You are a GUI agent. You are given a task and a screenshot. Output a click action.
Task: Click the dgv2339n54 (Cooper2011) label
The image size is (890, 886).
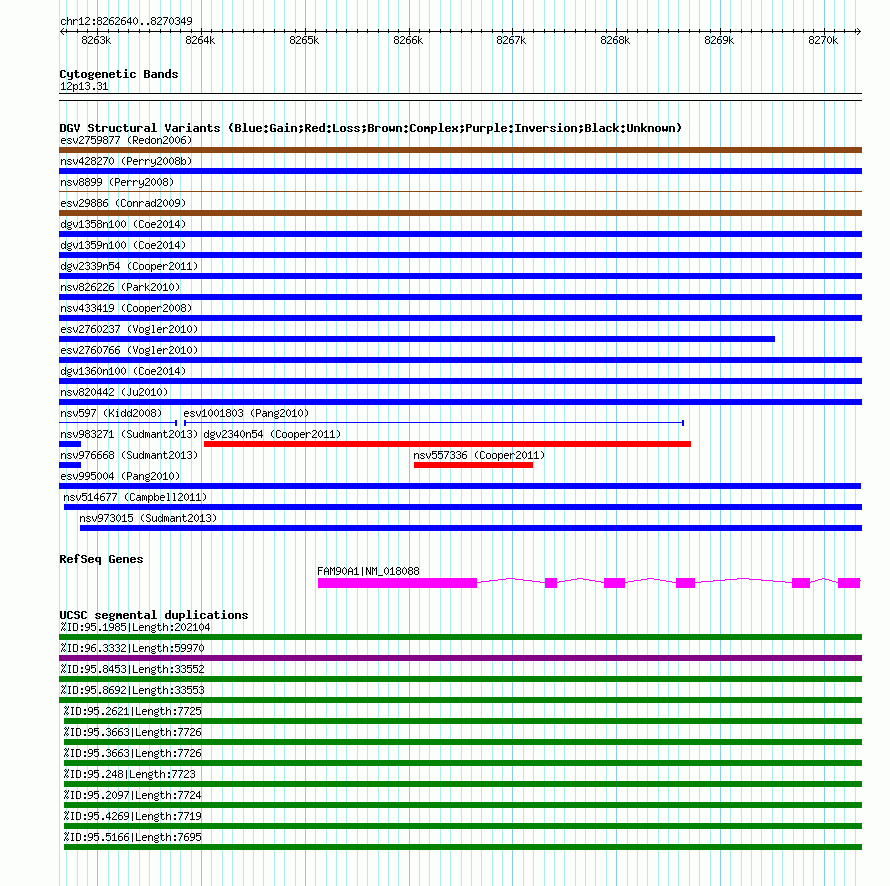pos(129,266)
